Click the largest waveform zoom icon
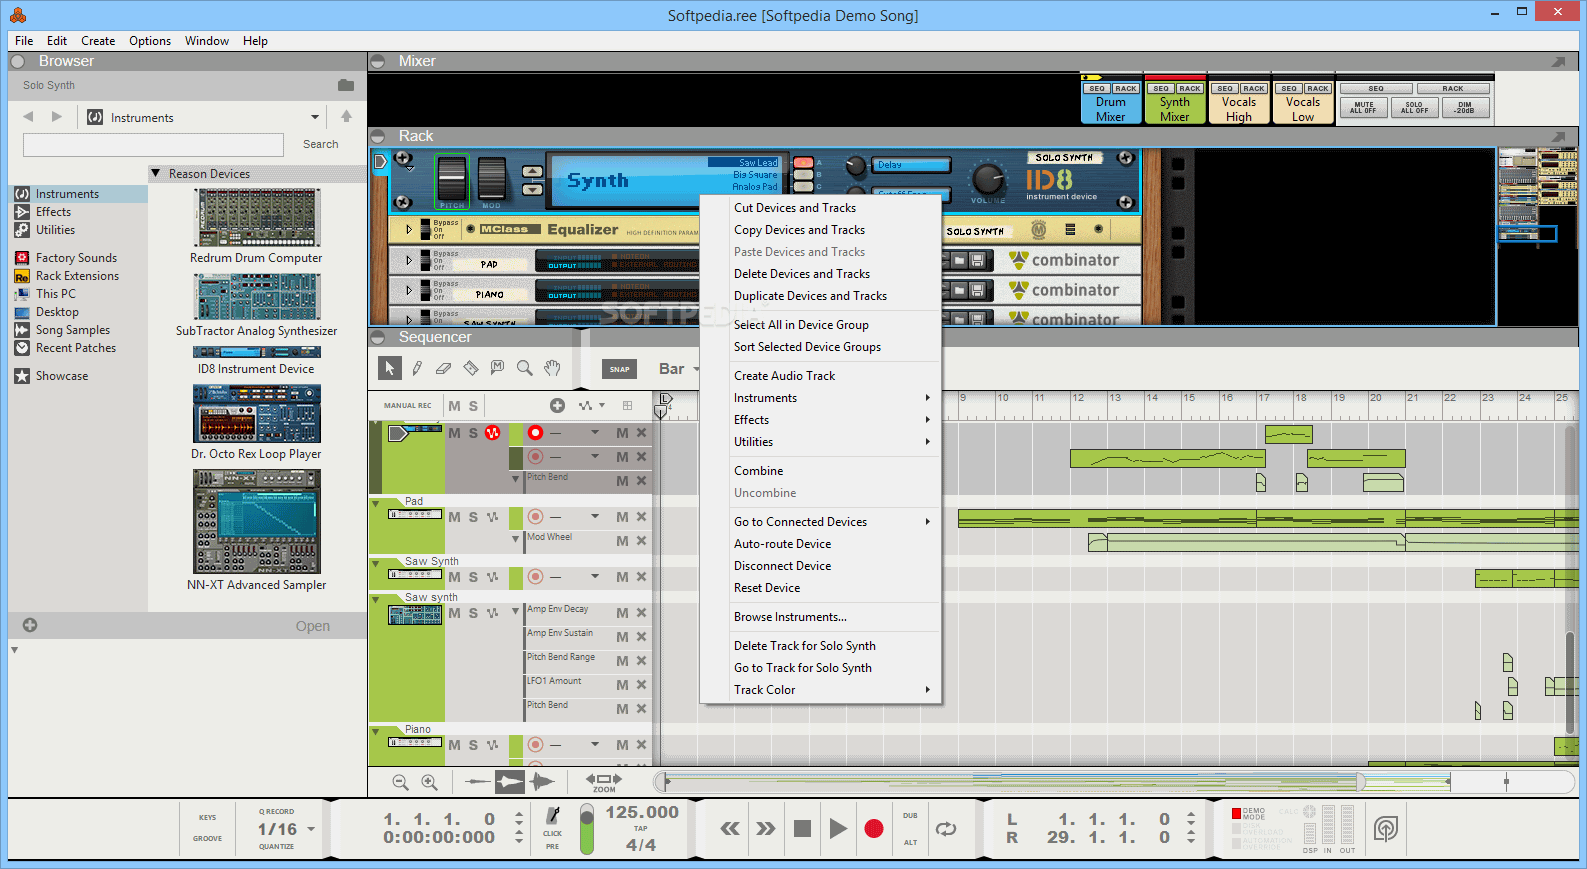 pos(542,782)
